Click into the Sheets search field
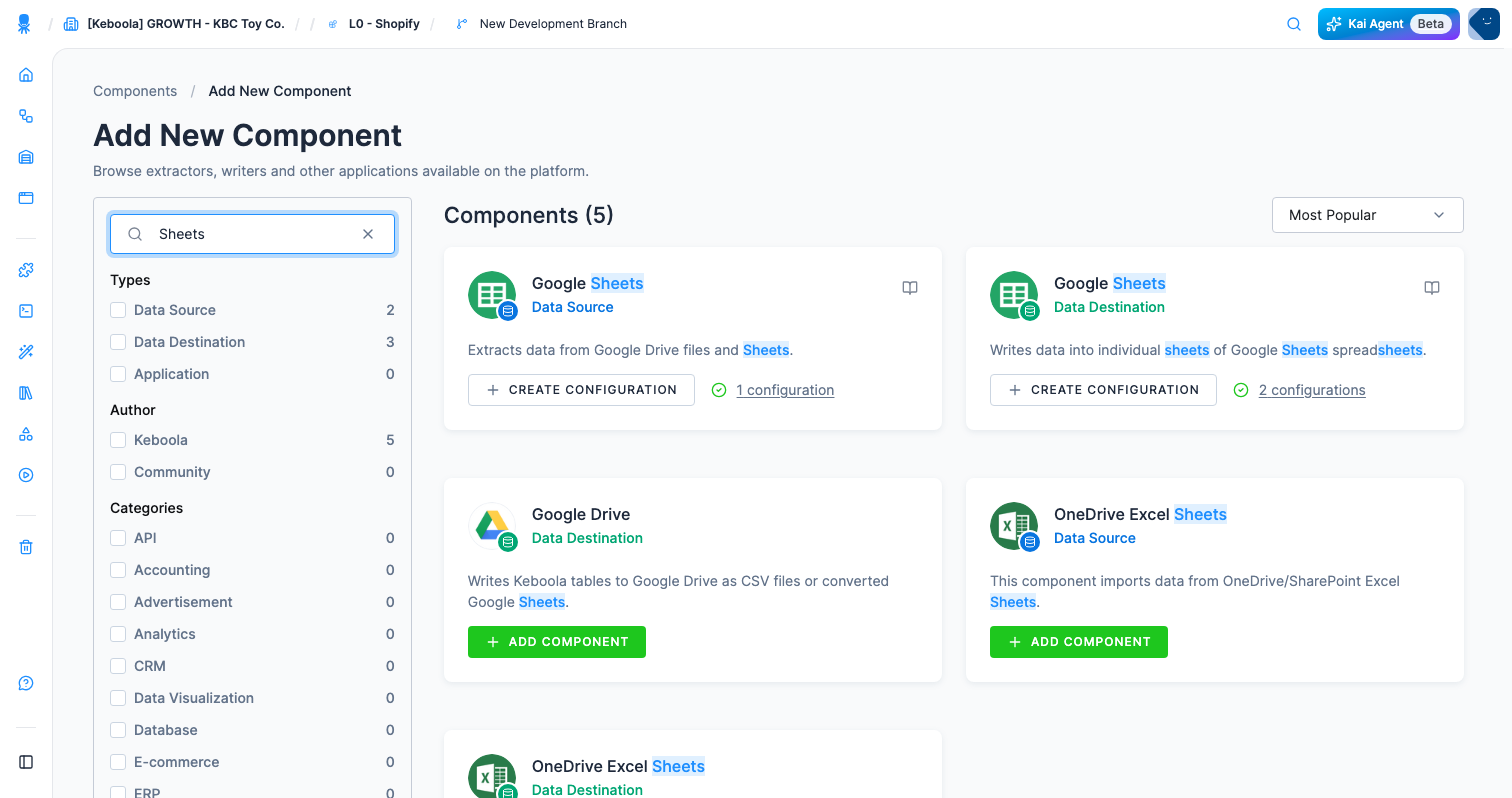The width and height of the screenshot is (1512, 798). tap(252, 234)
